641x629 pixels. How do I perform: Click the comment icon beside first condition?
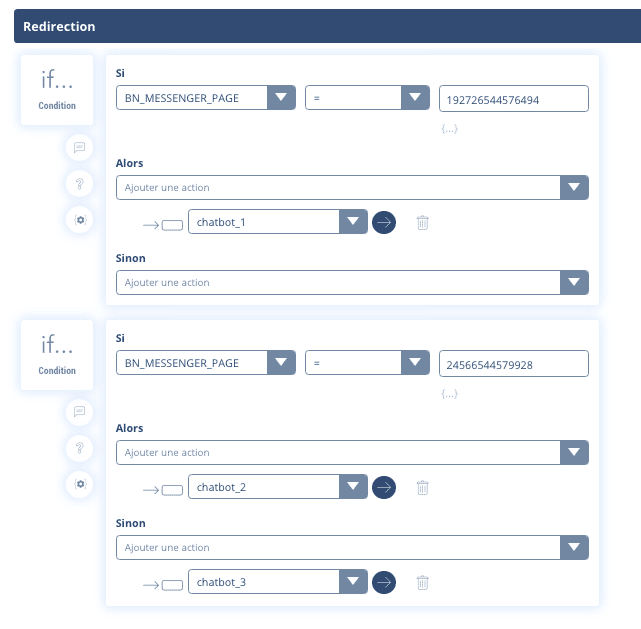[x=80, y=147]
